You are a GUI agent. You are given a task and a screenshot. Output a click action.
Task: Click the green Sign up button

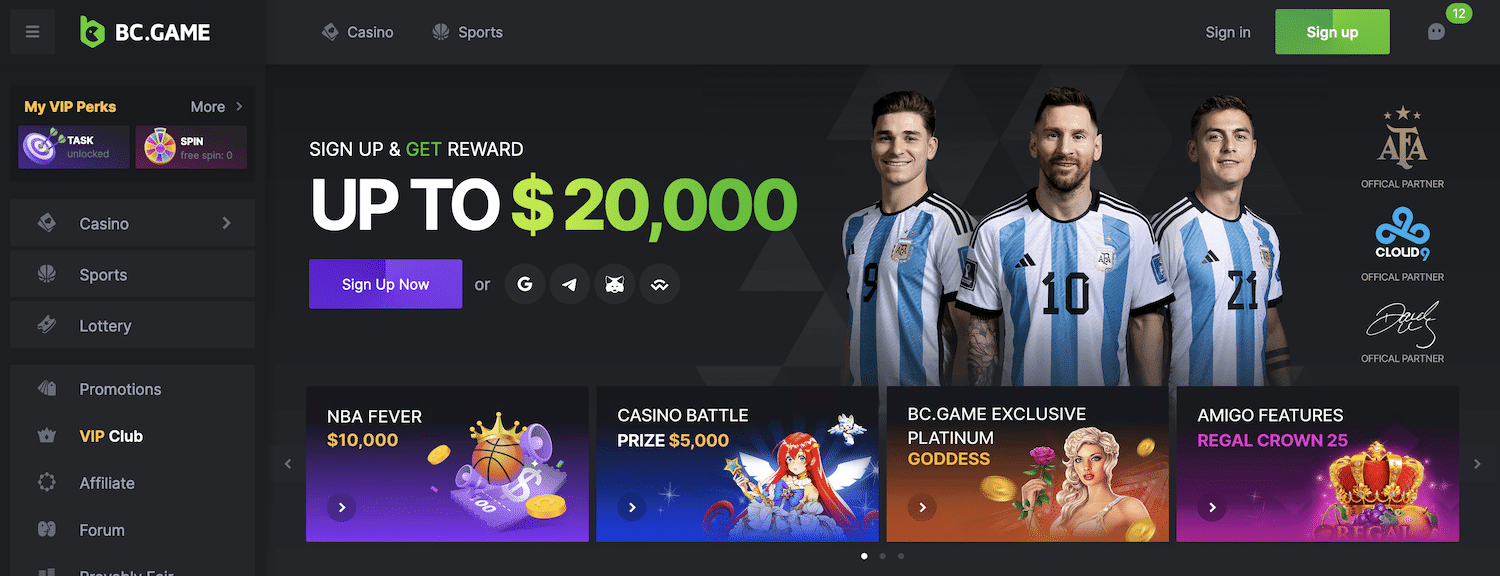click(1332, 32)
